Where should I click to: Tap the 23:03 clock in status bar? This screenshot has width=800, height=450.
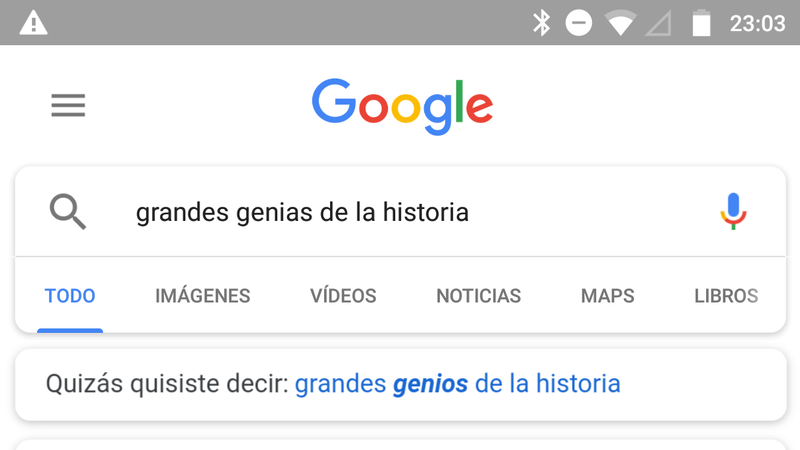tap(757, 23)
